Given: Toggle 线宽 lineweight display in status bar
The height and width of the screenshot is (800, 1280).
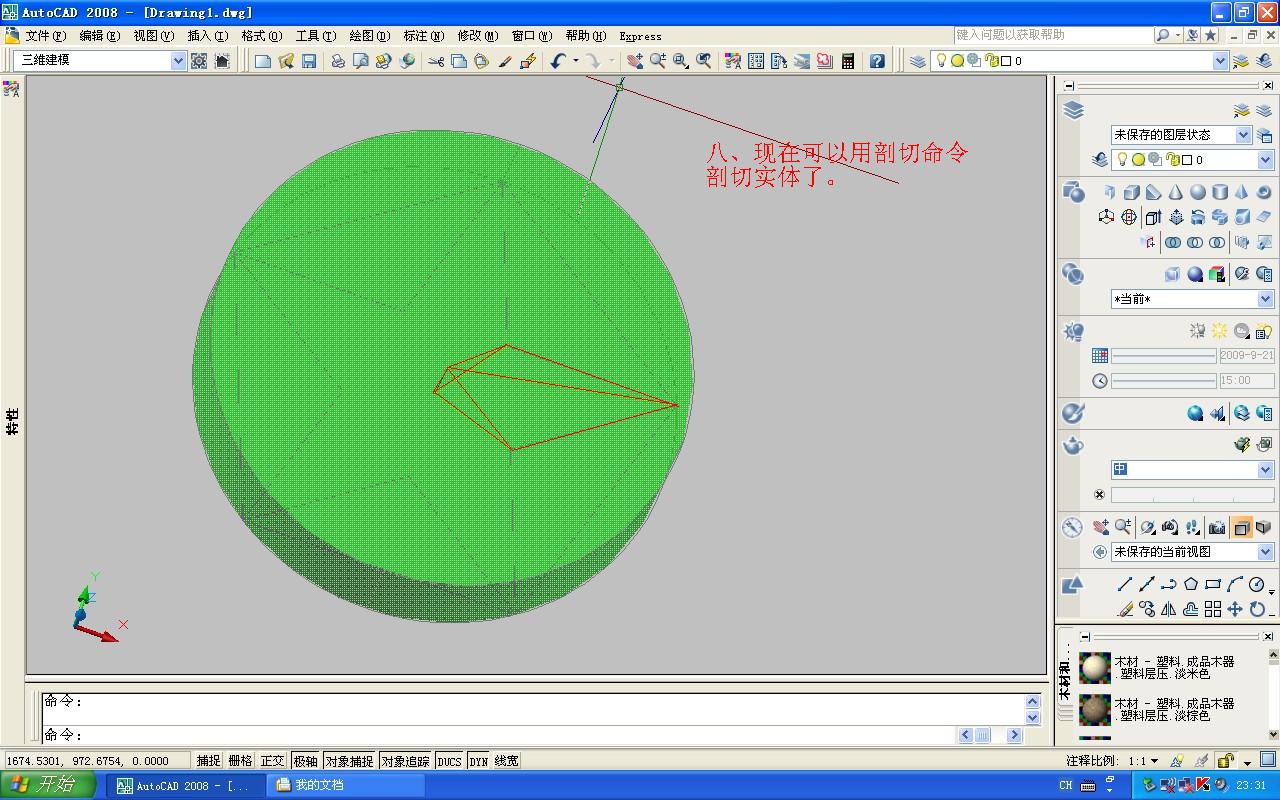Looking at the screenshot, I should pyautogui.click(x=506, y=761).
